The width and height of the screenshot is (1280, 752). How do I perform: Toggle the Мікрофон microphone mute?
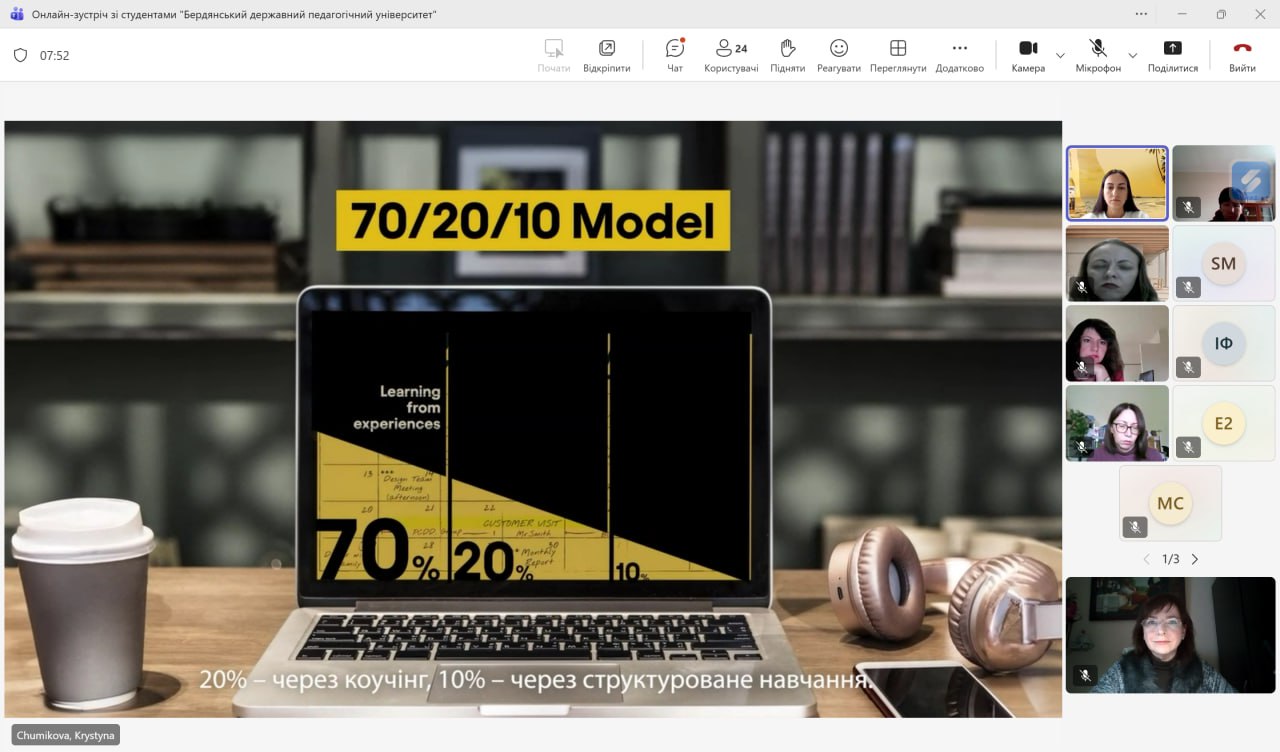click(1098, 55)
